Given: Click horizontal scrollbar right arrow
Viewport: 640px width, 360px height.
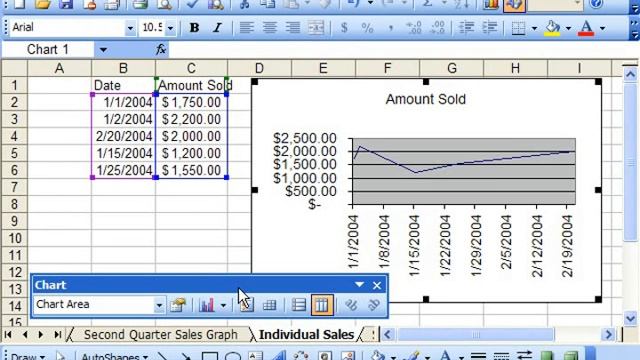Looking at the screenshot, I should [x=609, y=335].
